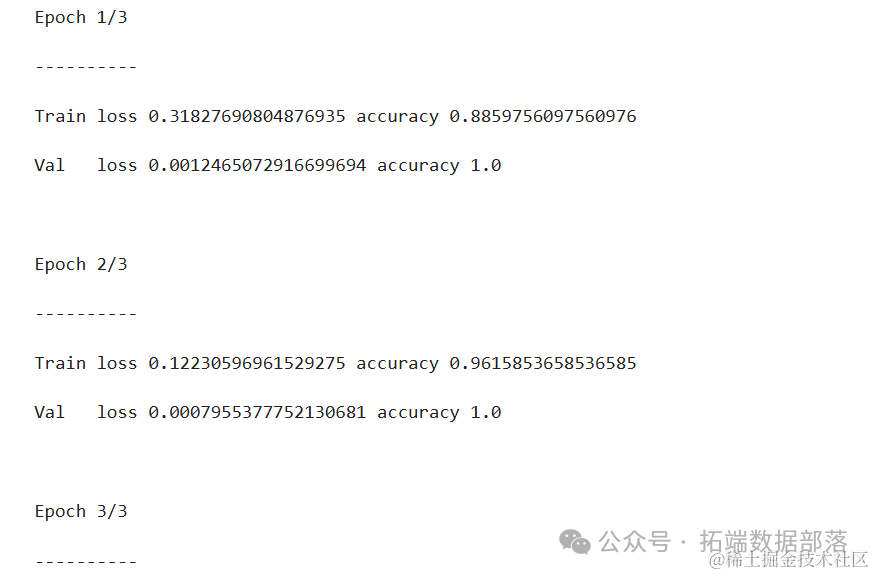This screenshot has width=875, height=576.
Task: Click the Epoch 1/3 heading text
Action: click(81, 17)
